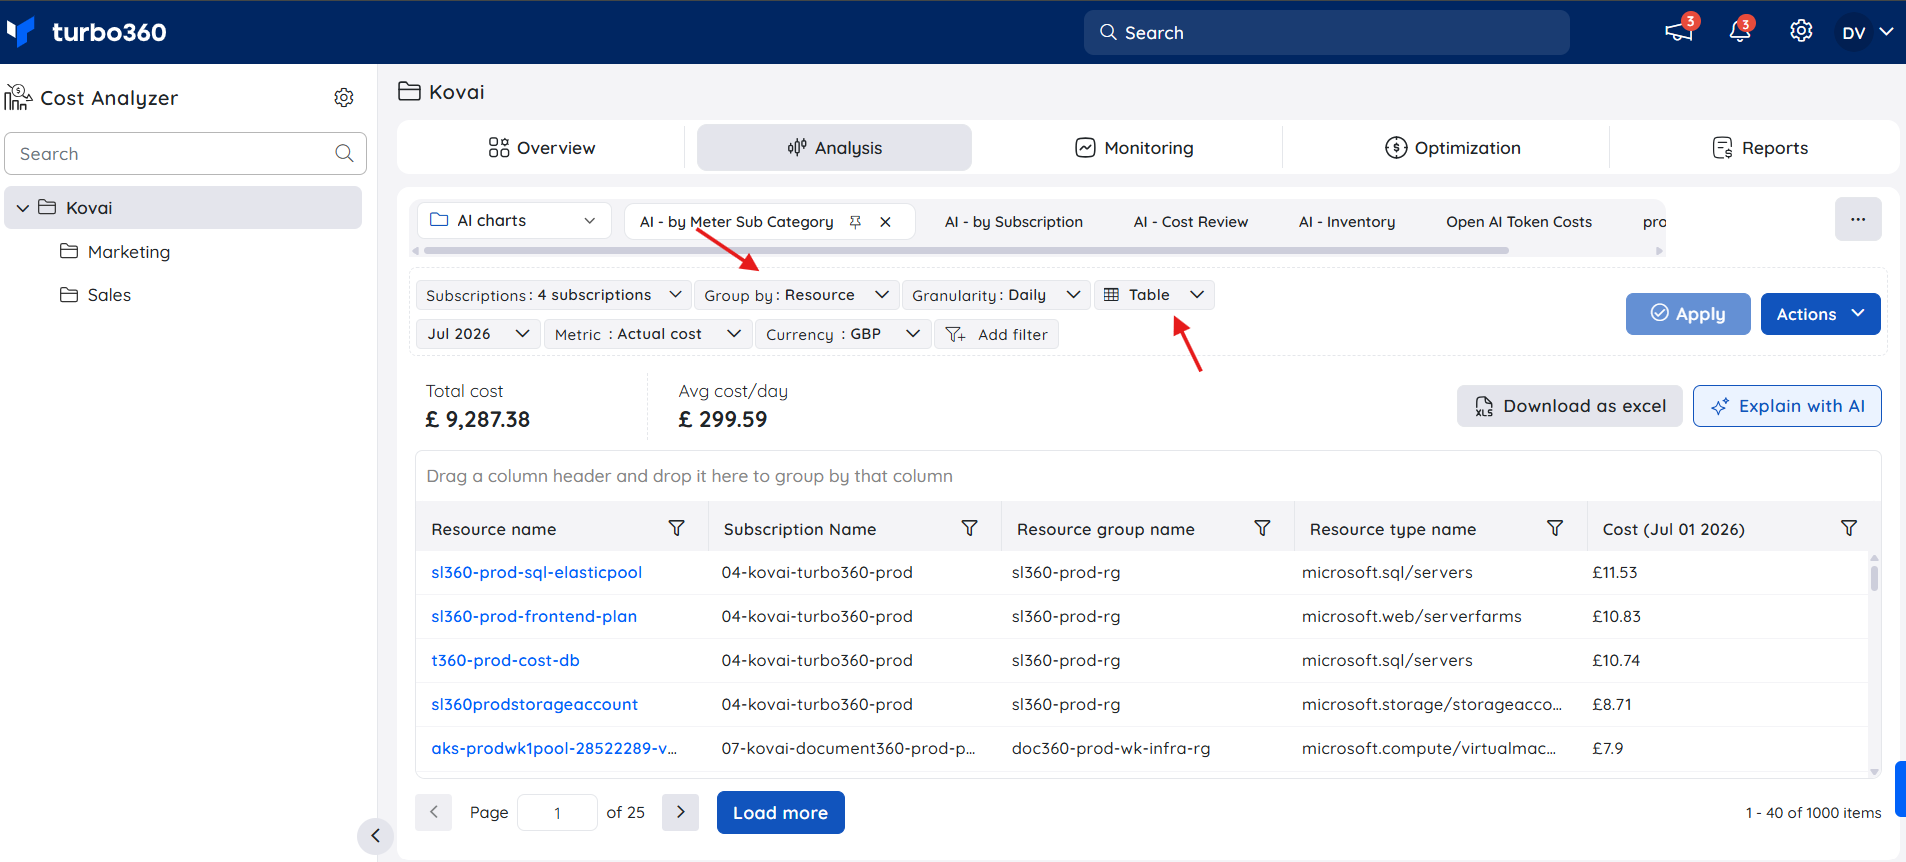The height and width of the screenshot is (862, 1906).
Task: Go to the previous page arrow
Action: 434,812
